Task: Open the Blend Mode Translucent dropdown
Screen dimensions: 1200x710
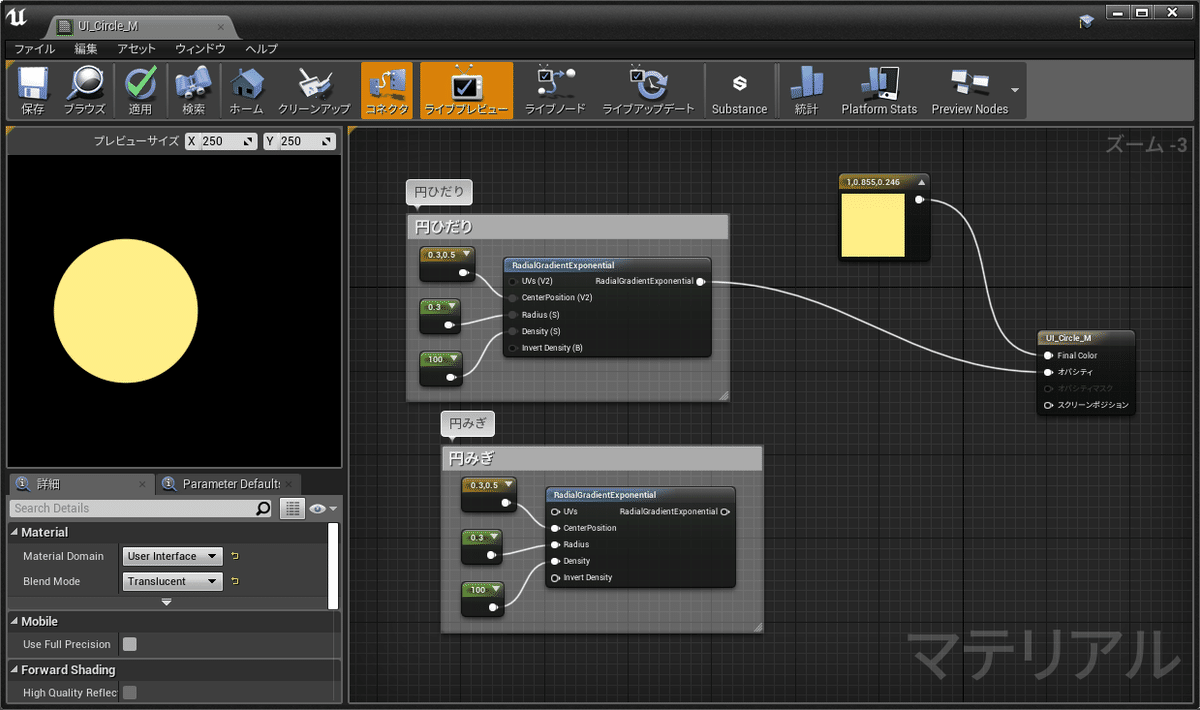Action: (x=173, y=581)
